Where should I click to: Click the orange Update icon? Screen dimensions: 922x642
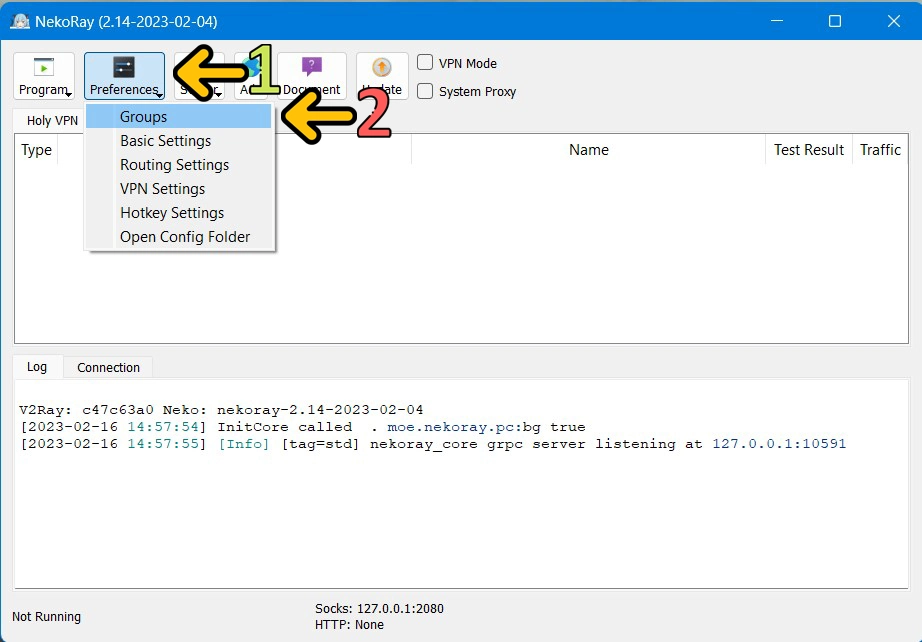pyautogui.click(x=381, y=68)
